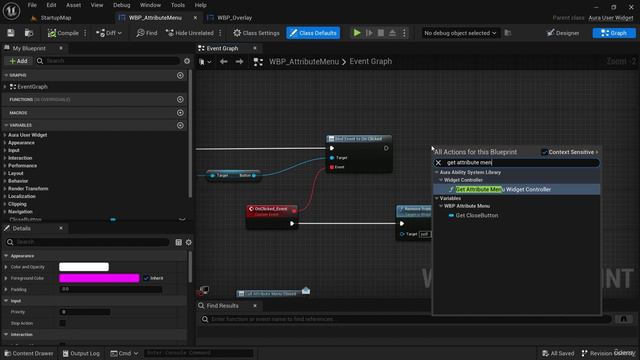Click the Find Results search field
This screenshot has height=360, width=640.
406,319
